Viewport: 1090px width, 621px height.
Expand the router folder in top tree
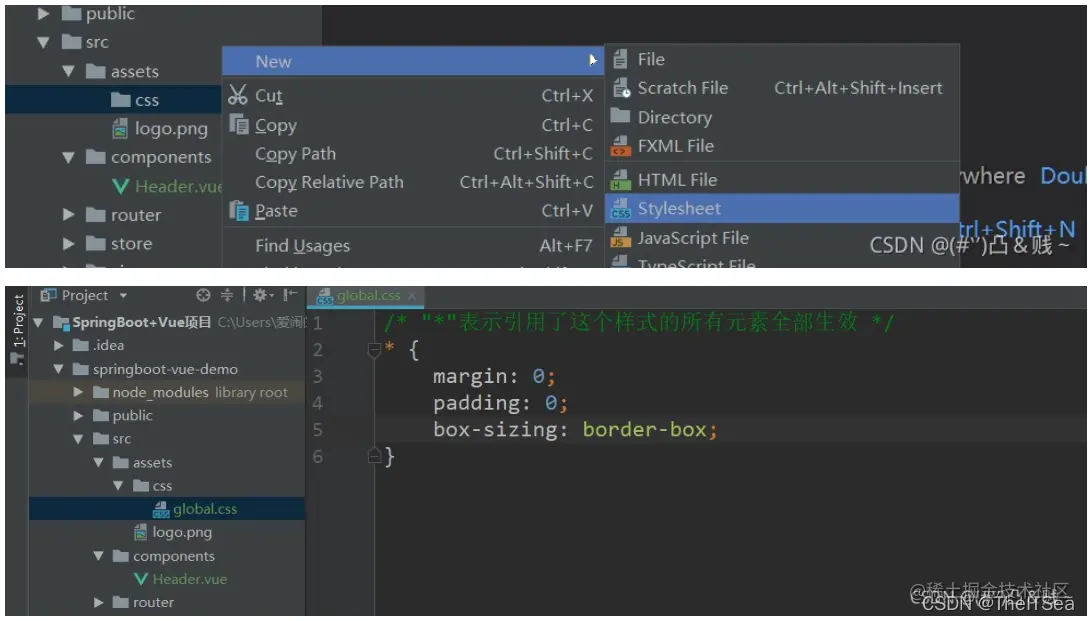(68, 214)
